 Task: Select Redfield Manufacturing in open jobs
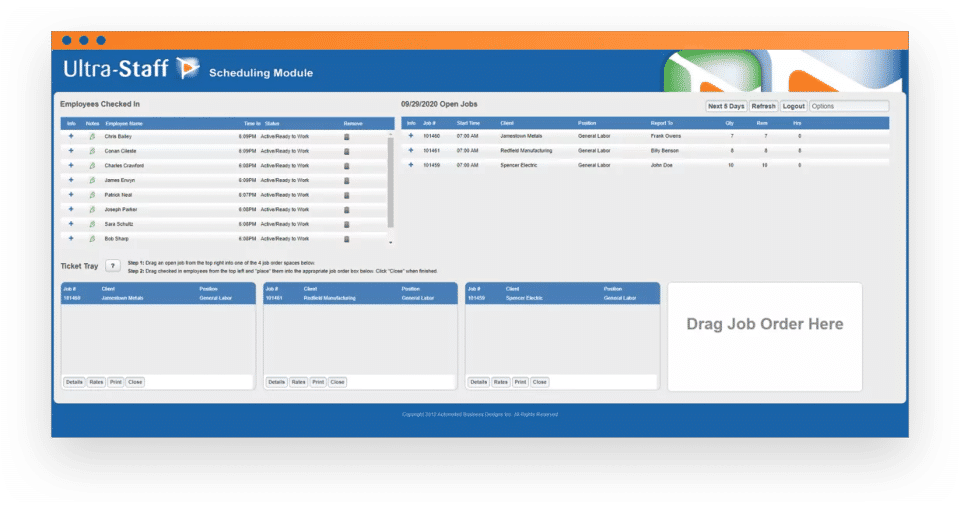coord(526,151)
